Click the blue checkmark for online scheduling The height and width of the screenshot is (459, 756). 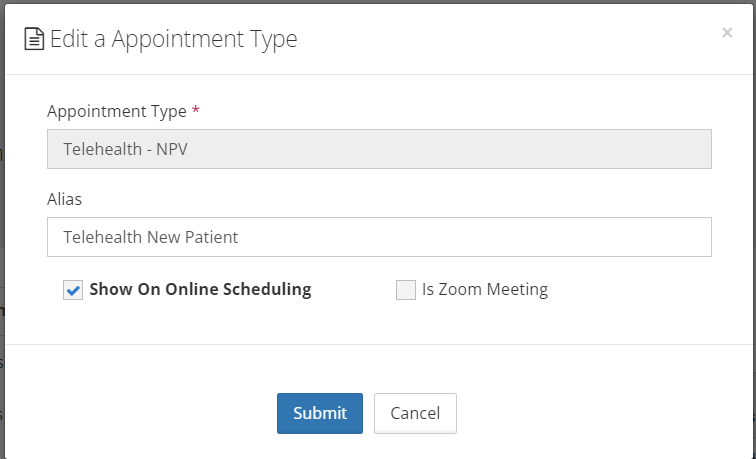(73, 290)
